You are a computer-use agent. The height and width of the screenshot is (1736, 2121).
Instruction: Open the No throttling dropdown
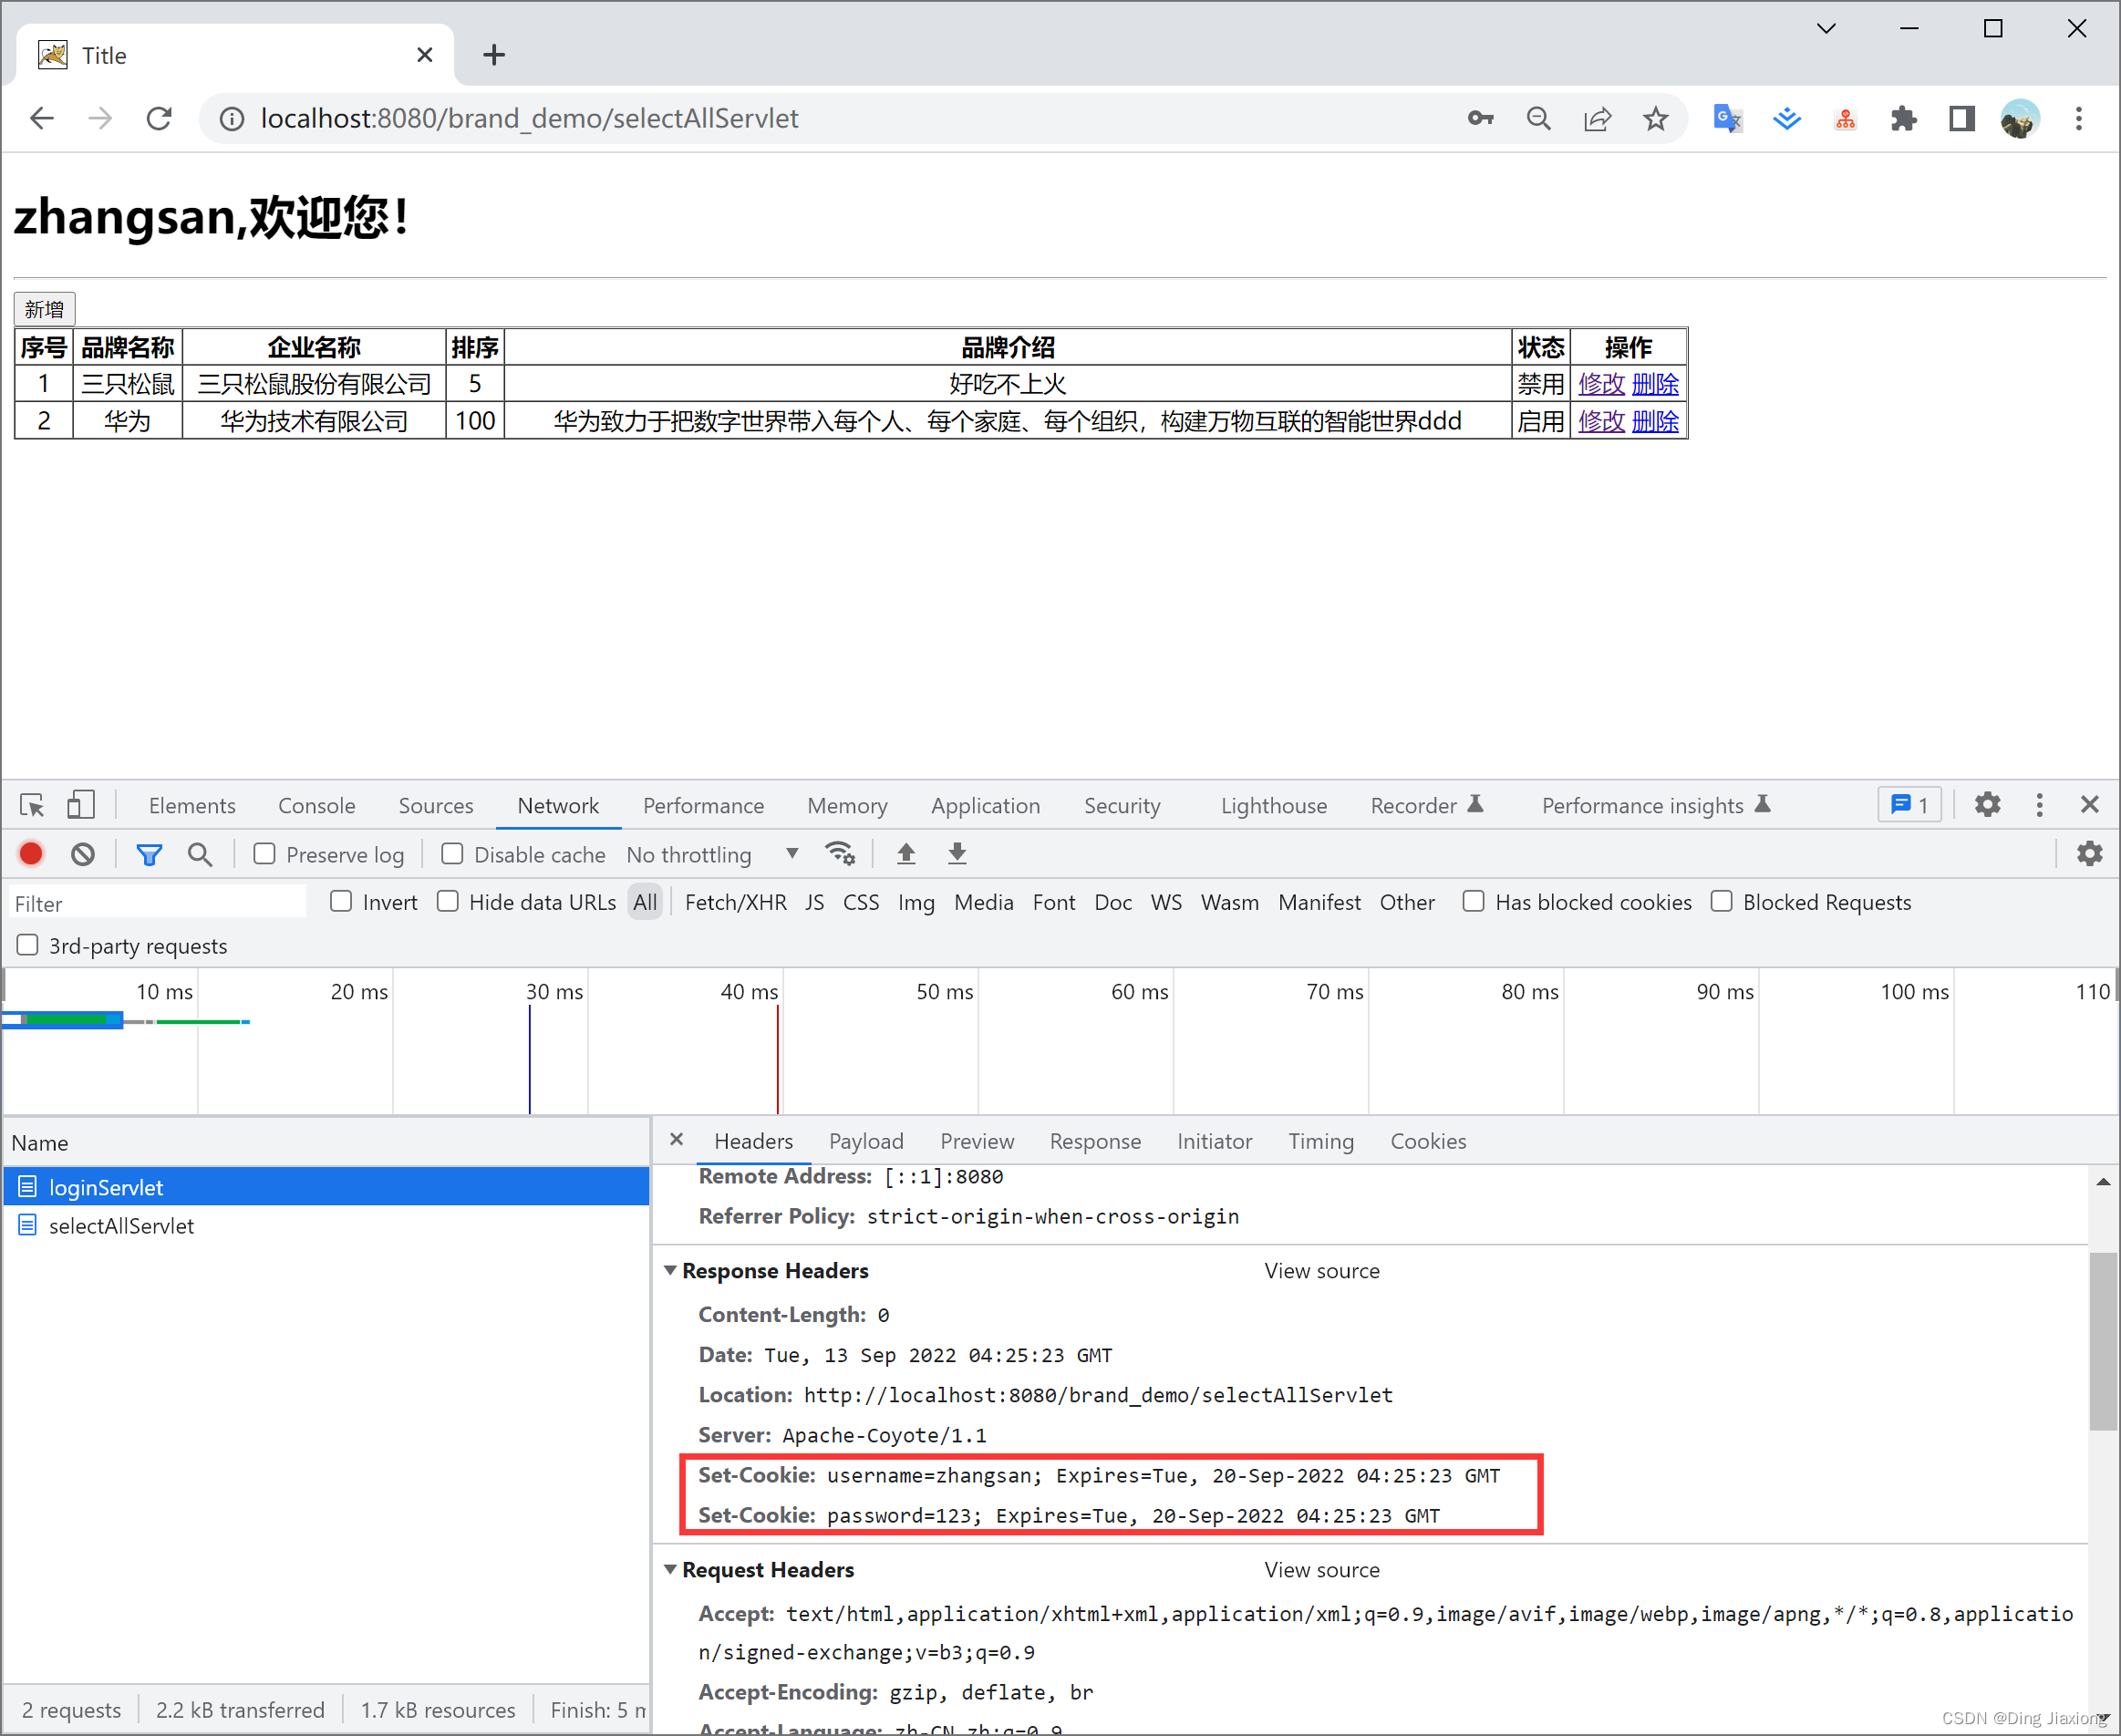[711, 854]
